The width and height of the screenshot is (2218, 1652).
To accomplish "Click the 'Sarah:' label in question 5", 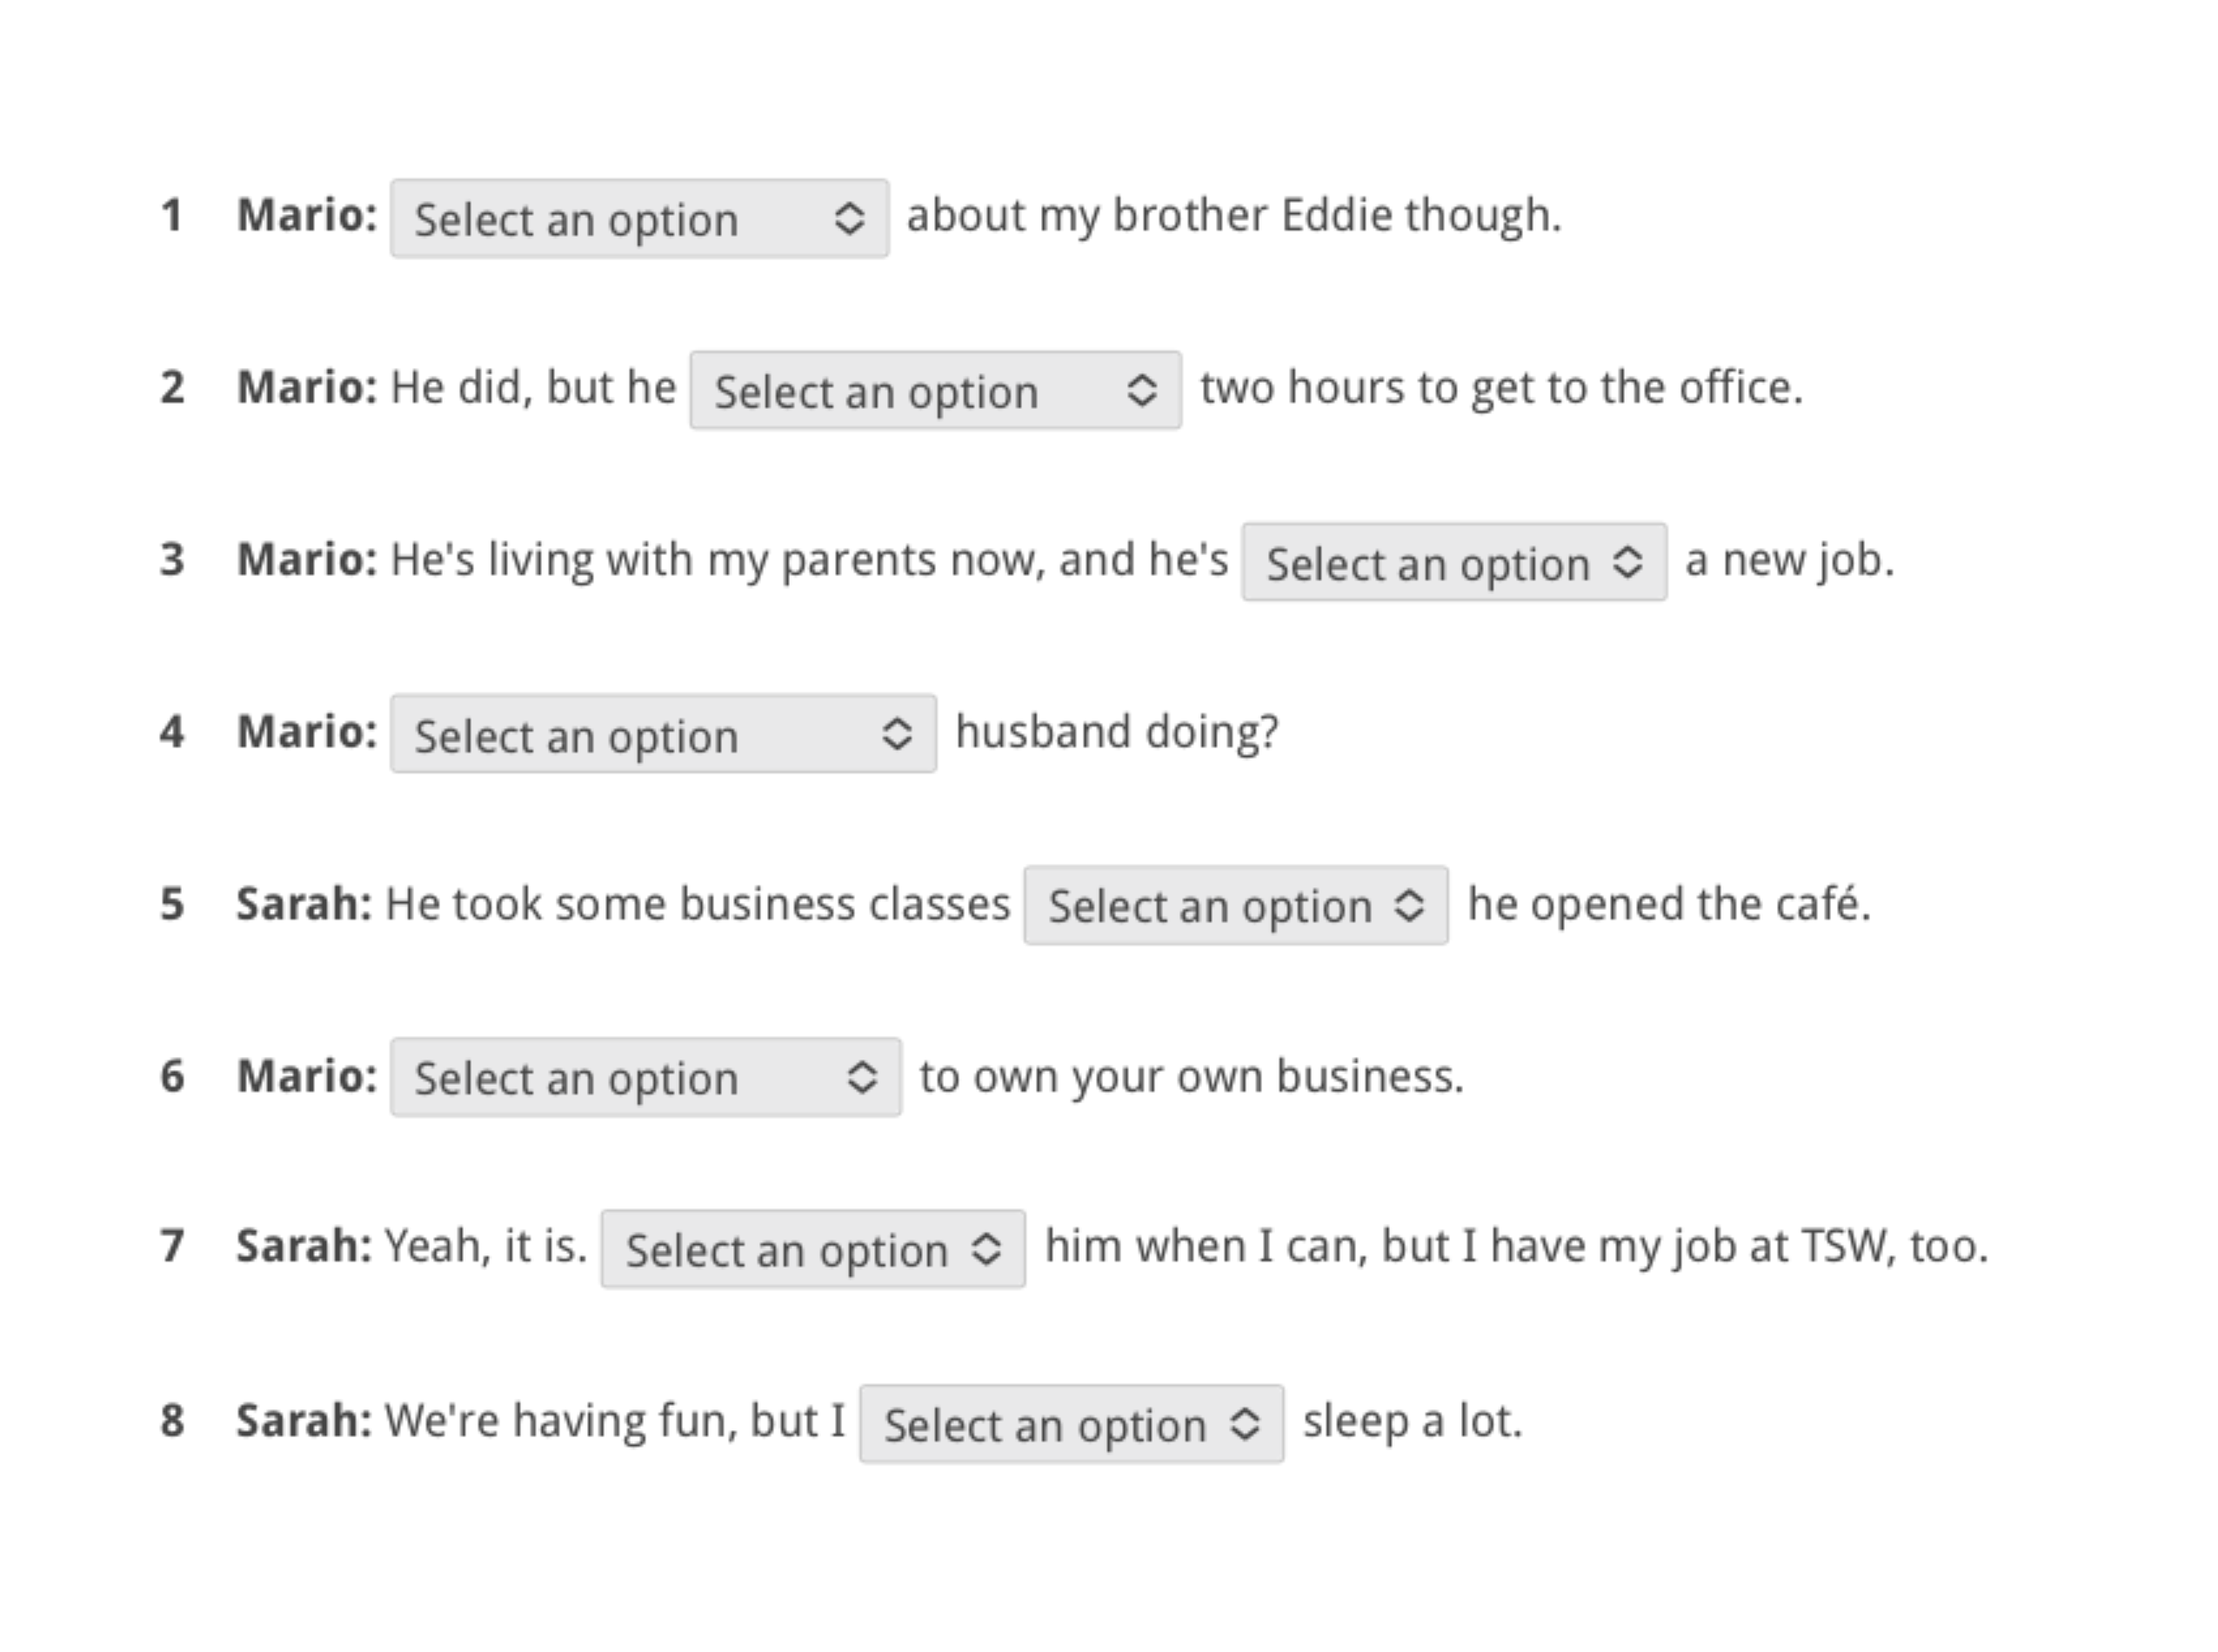I will point(303,903).
